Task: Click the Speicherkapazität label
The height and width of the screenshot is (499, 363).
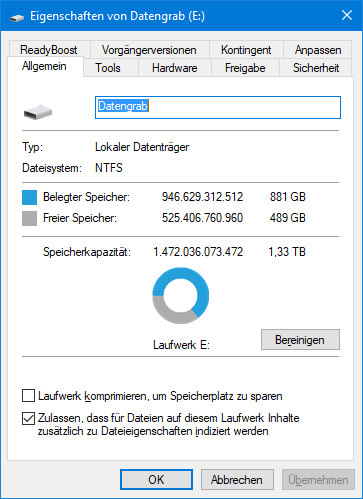Action: point(87,252)
